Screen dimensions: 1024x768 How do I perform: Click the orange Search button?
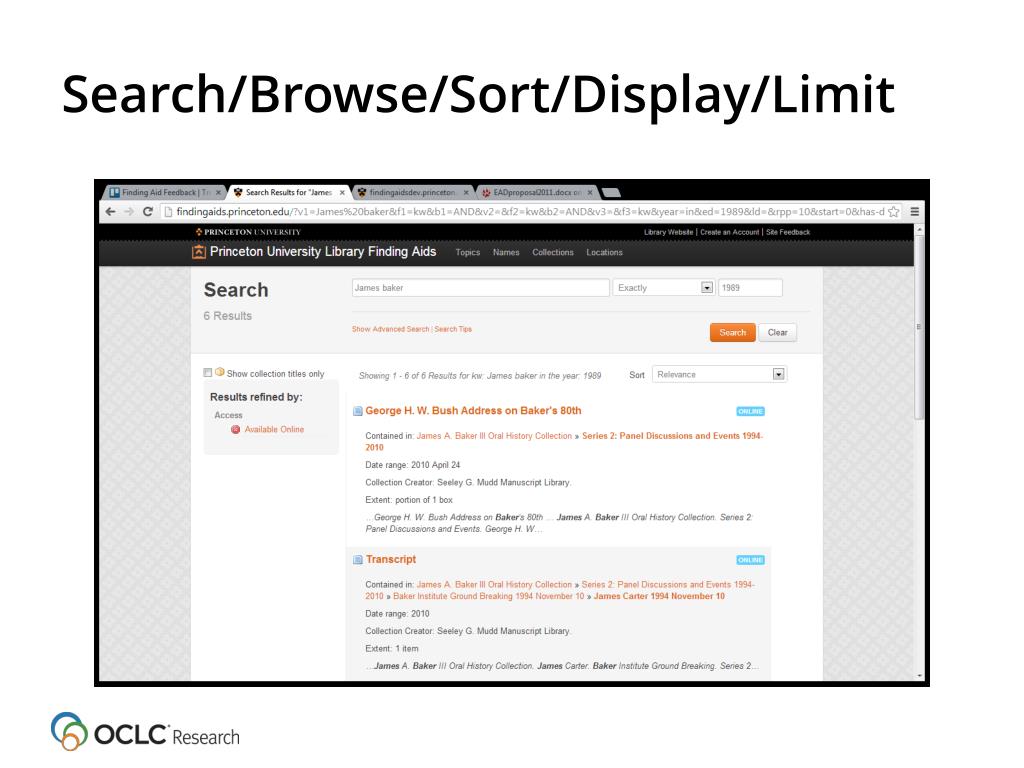(733, 332)
